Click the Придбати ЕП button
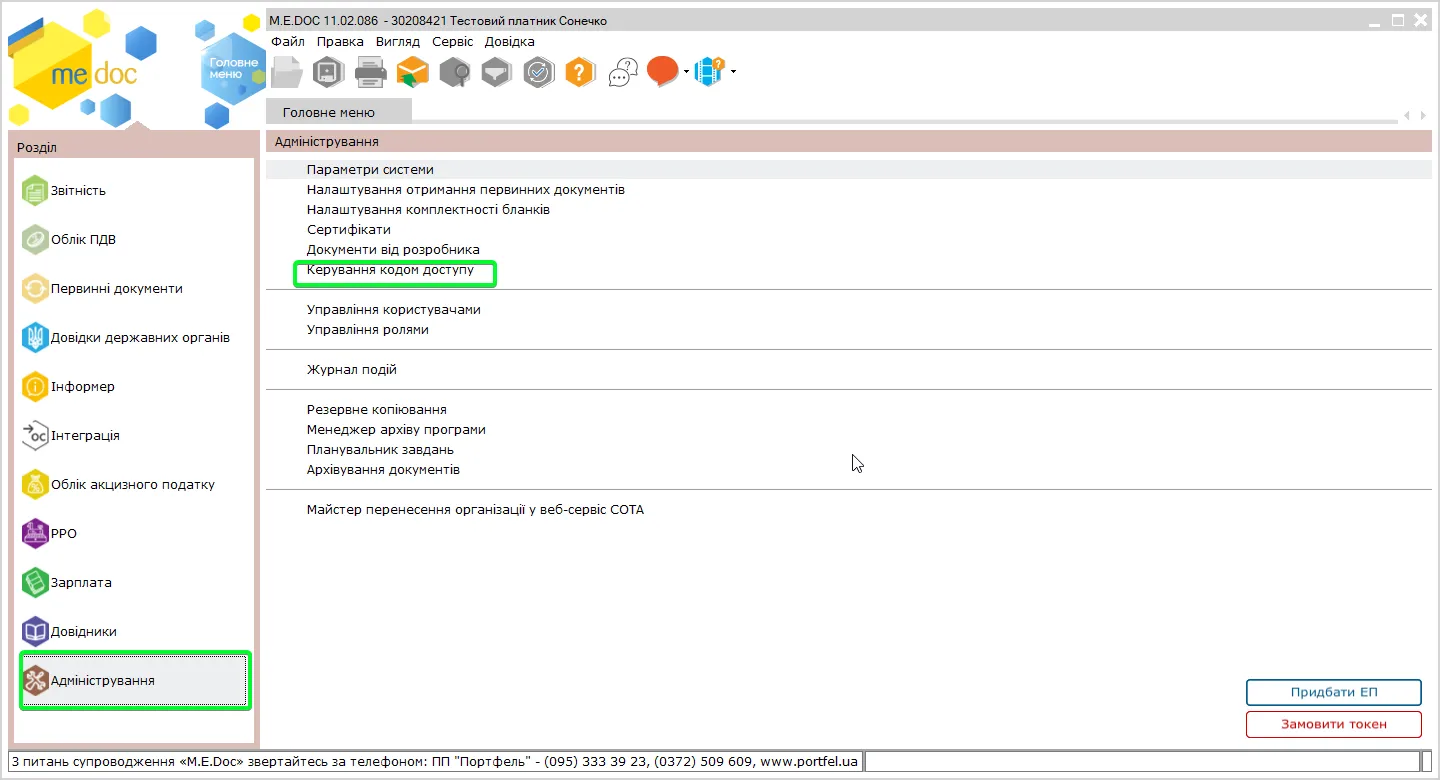The image size is (1440, 780). tap(1333, 692)
